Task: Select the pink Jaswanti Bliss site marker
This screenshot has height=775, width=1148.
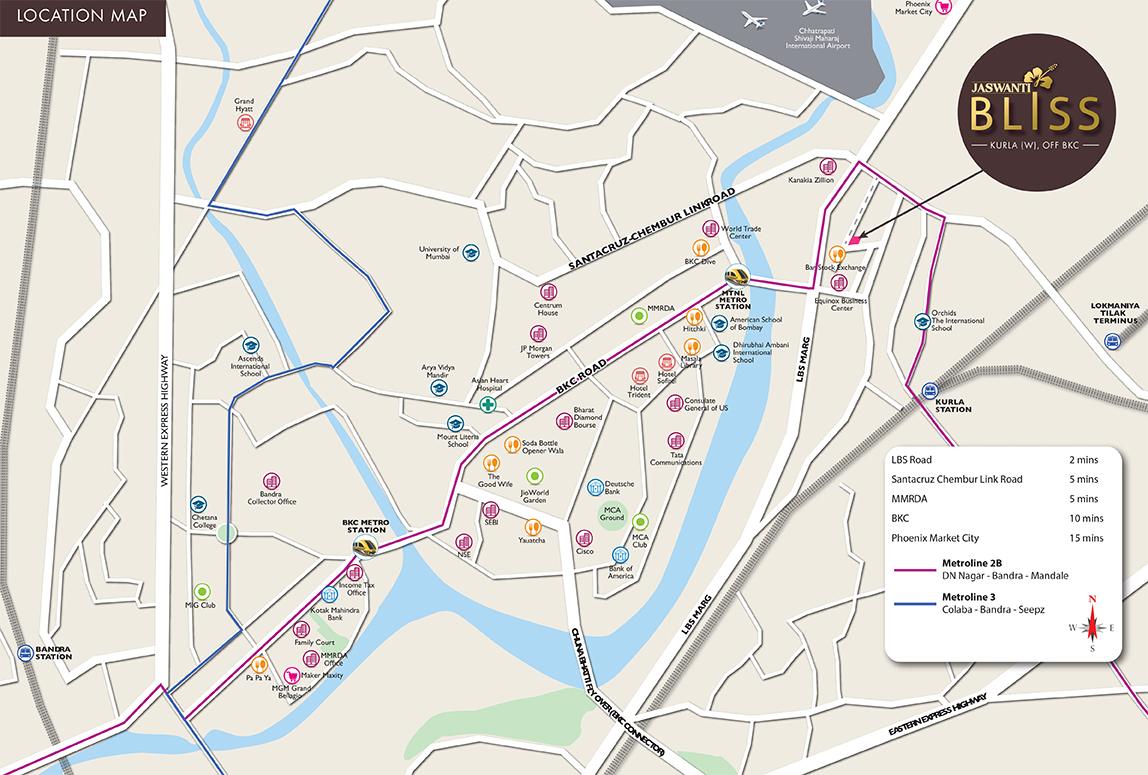Action: [x=853, y=241]
